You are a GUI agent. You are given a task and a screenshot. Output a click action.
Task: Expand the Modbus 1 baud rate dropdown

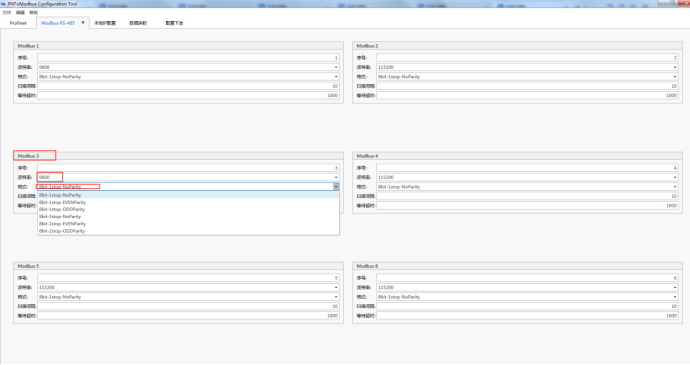coord(336,67)
